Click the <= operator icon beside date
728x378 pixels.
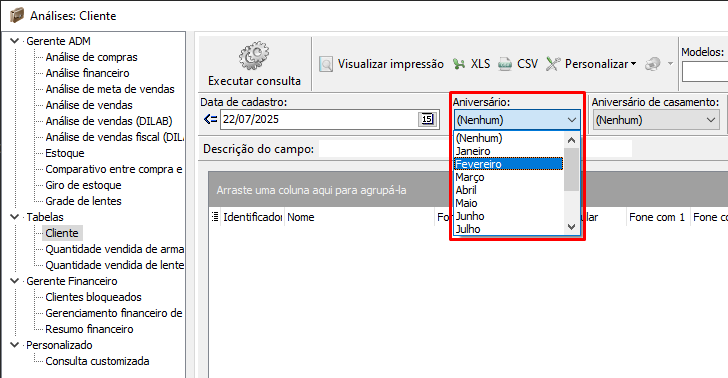coord(210,119)
